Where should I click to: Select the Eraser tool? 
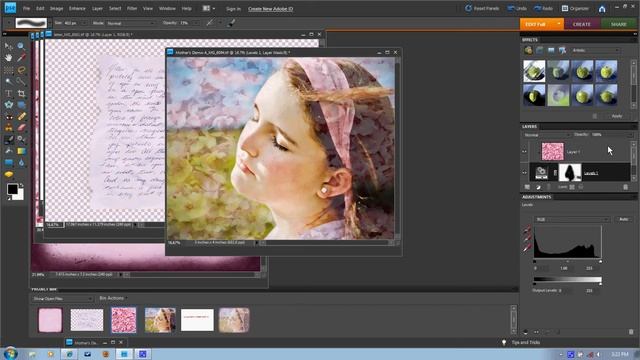(21, 128)
